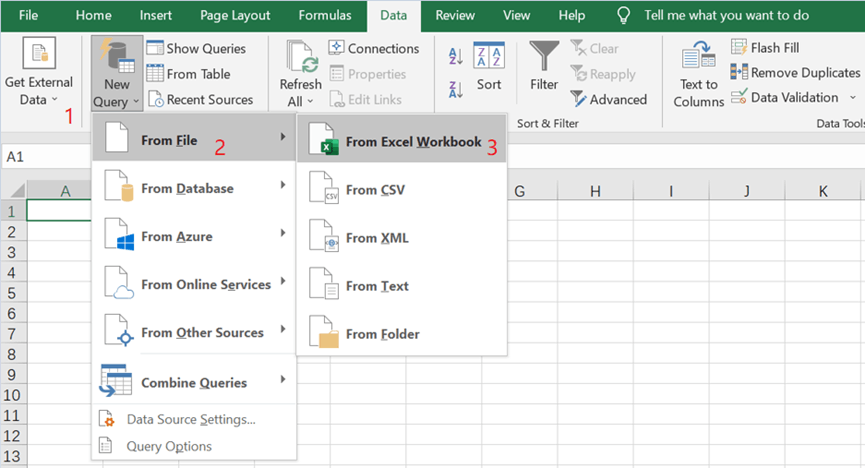The height and width of the screenshot is (468, 865).
Task: Switch to the Review tab
Action: pos(455,15)
